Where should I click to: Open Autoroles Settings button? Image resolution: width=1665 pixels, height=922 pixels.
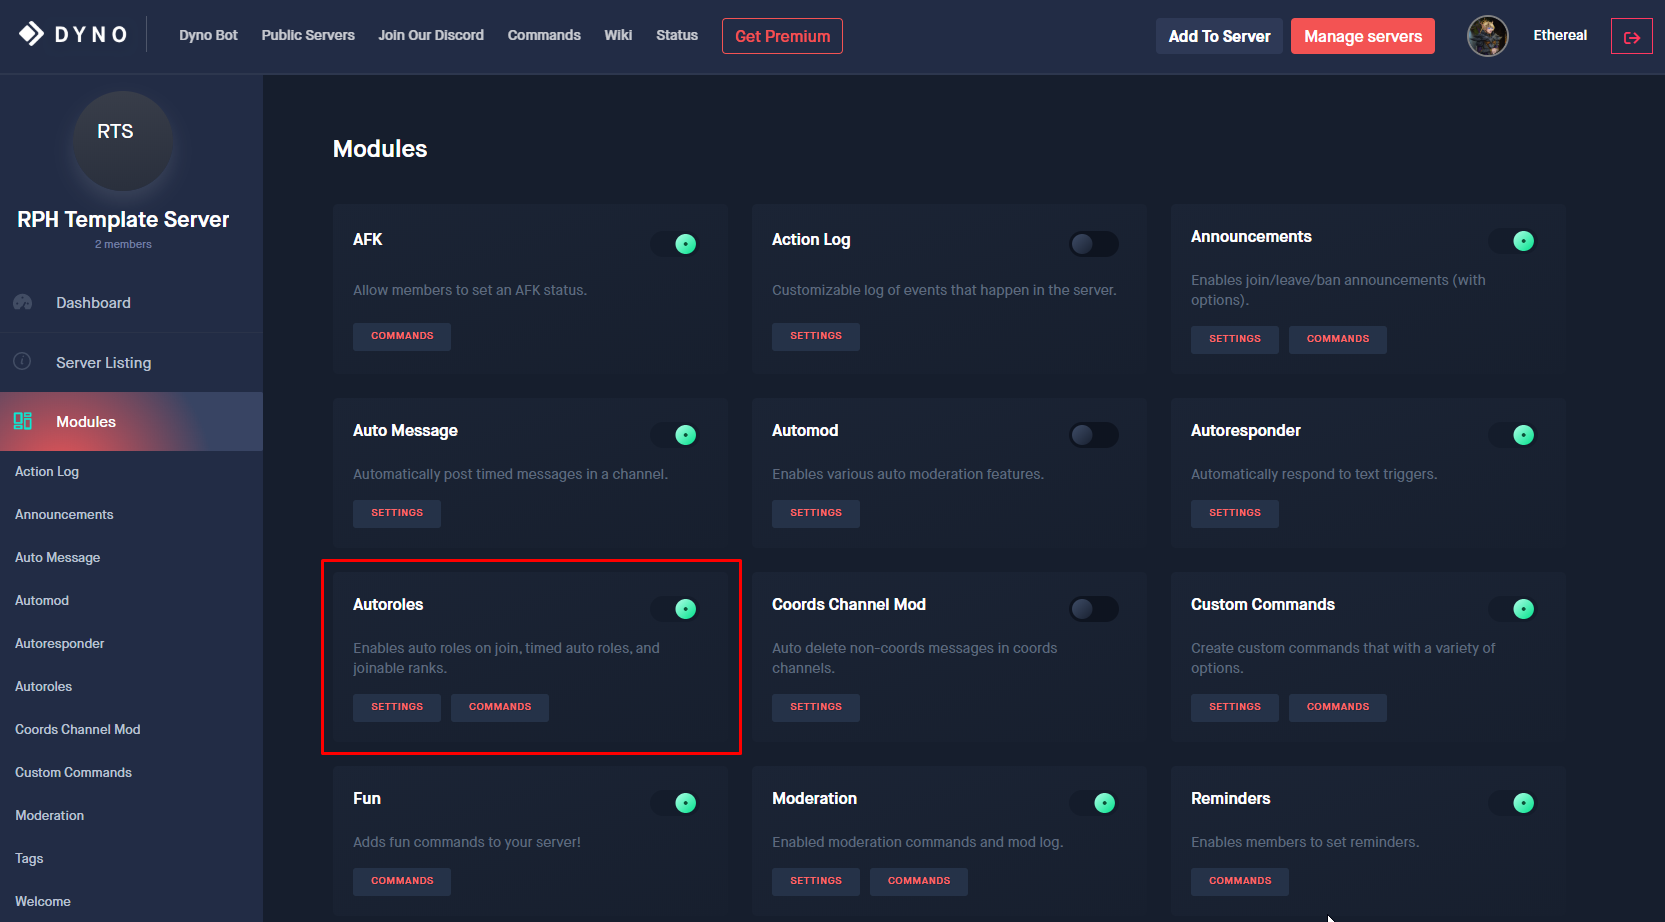click(x=397, y=707)
